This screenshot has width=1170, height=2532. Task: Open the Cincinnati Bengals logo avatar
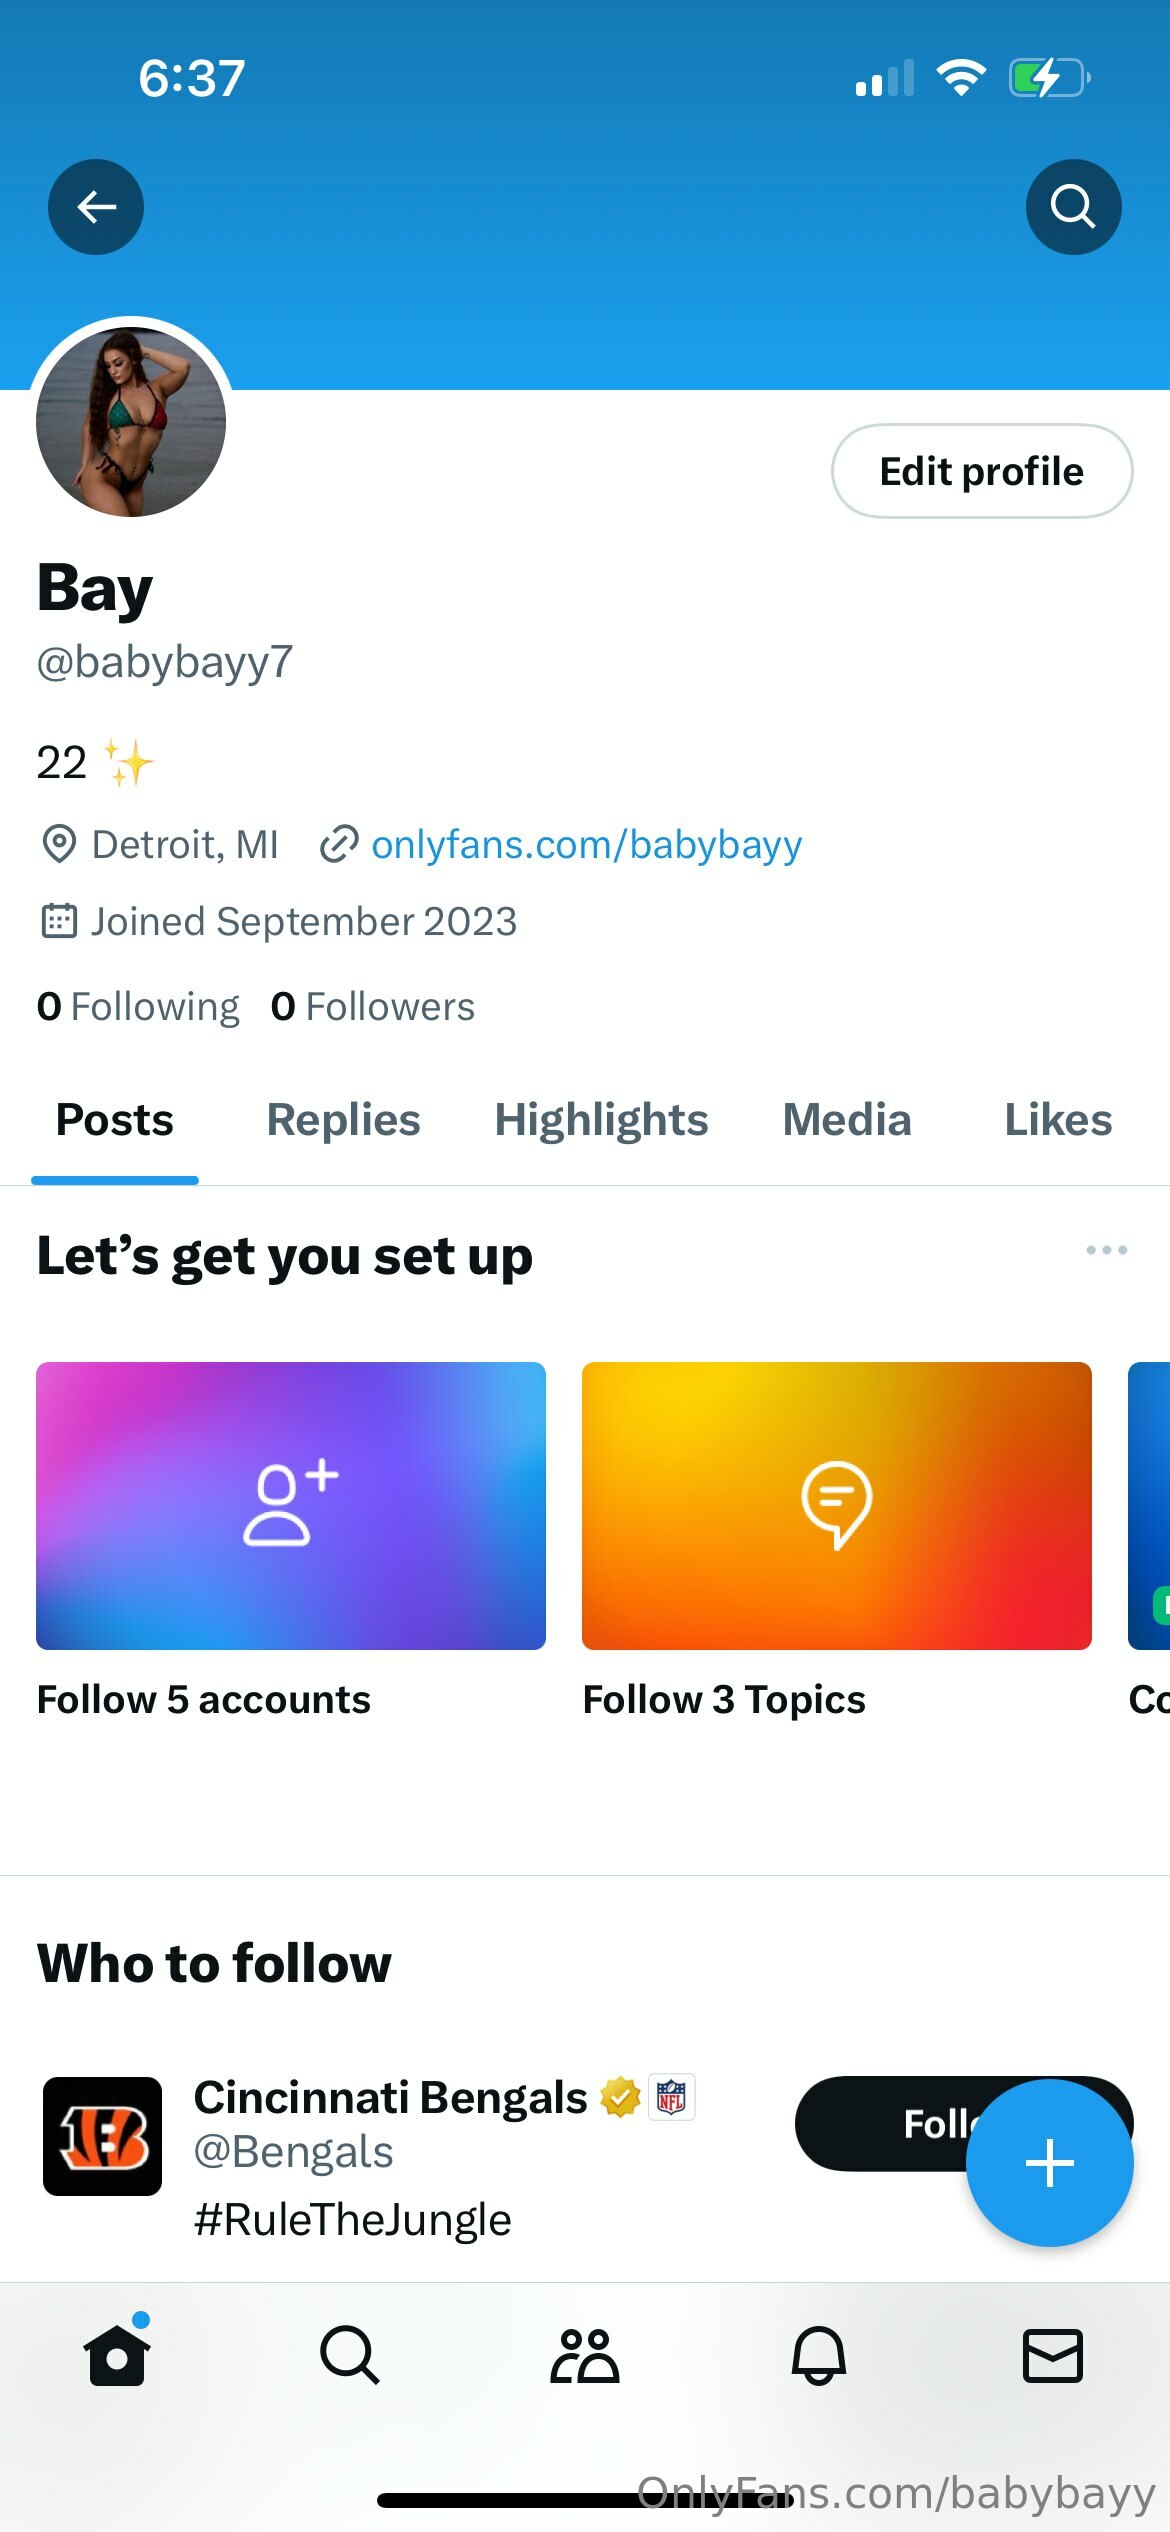pyautogui.click(x=102, y=2136)
